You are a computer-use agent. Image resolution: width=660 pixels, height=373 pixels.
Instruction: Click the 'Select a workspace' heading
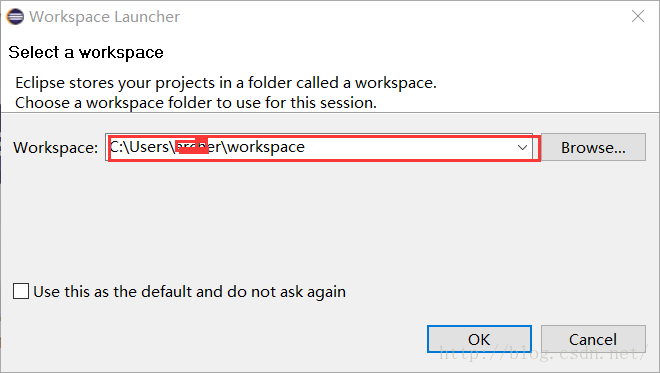coord(86,53)
